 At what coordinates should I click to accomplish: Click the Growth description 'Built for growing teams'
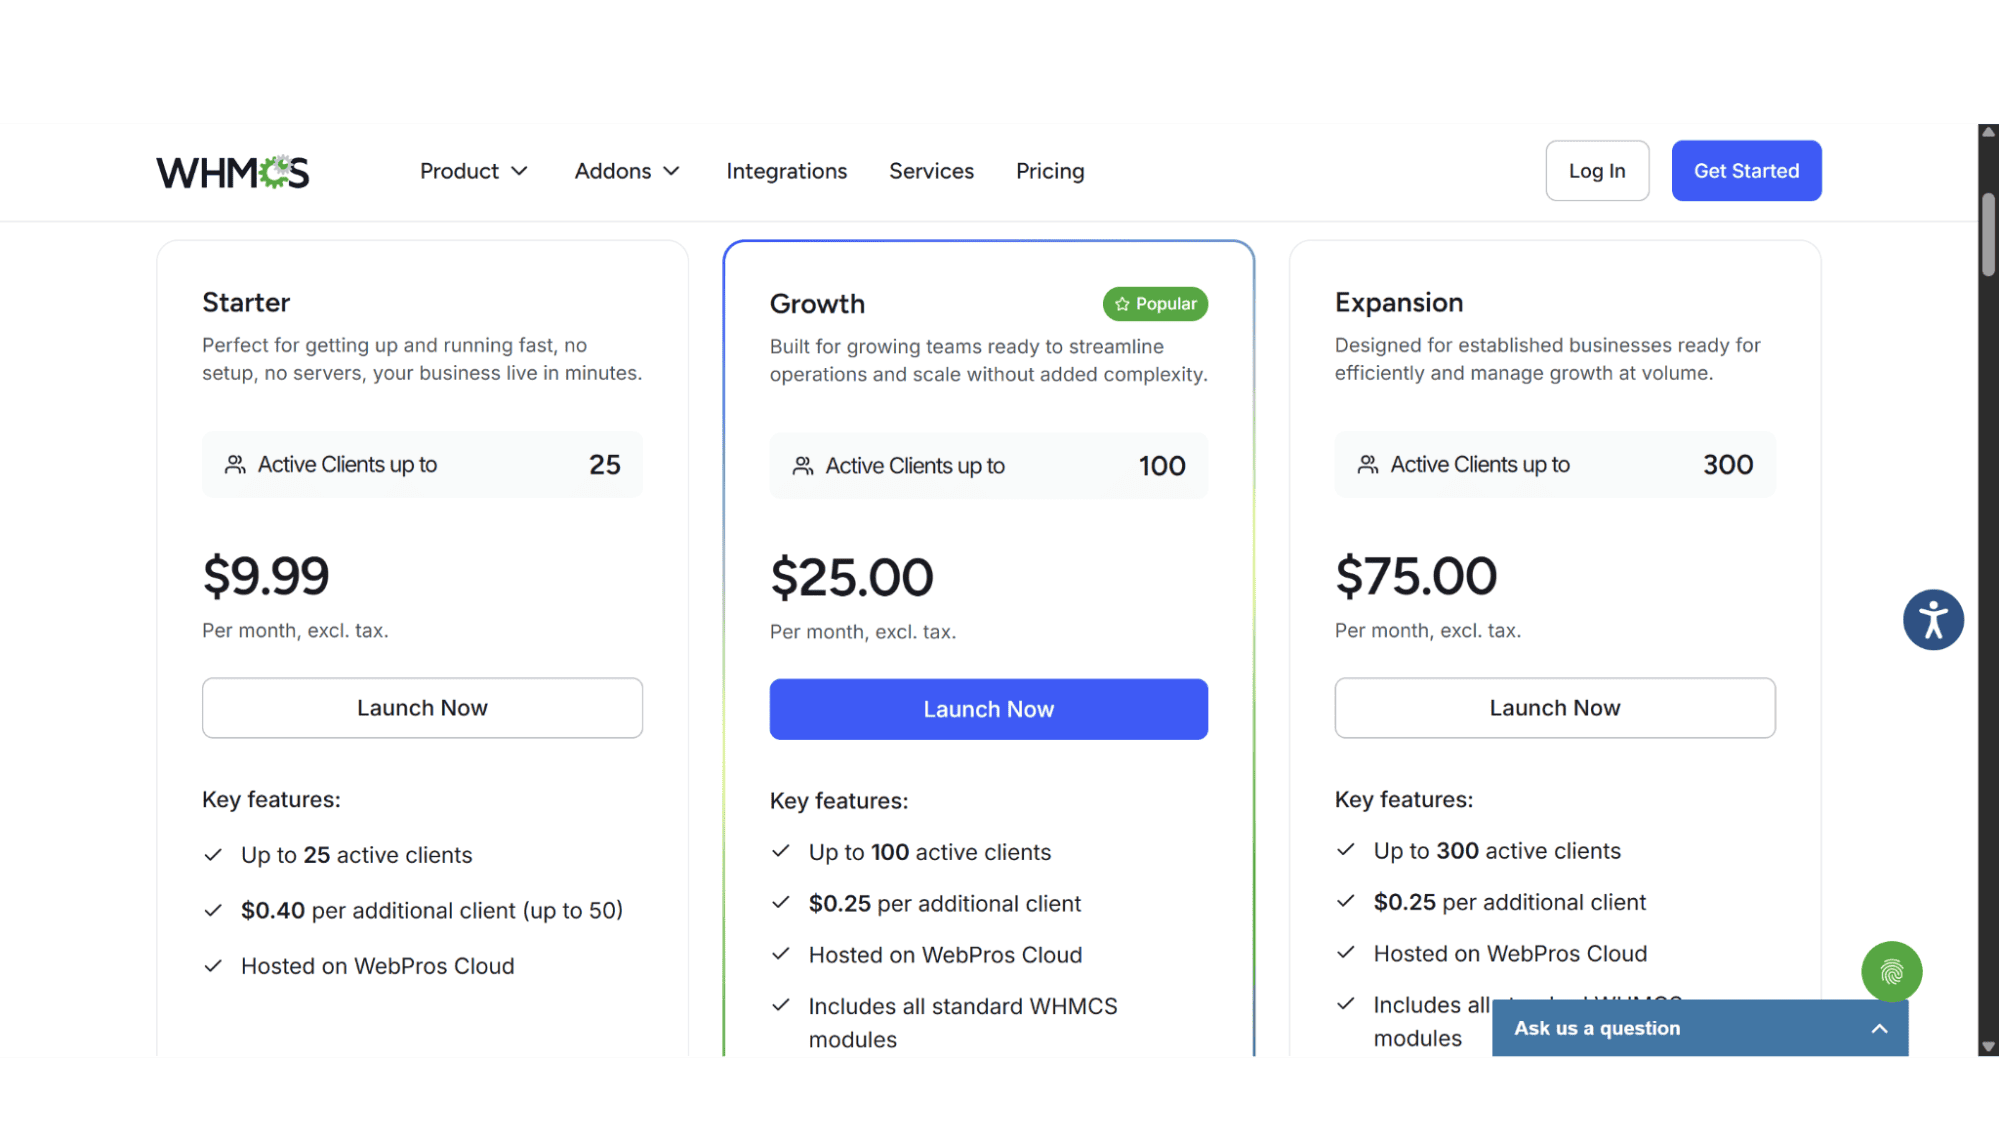point(989,360)
